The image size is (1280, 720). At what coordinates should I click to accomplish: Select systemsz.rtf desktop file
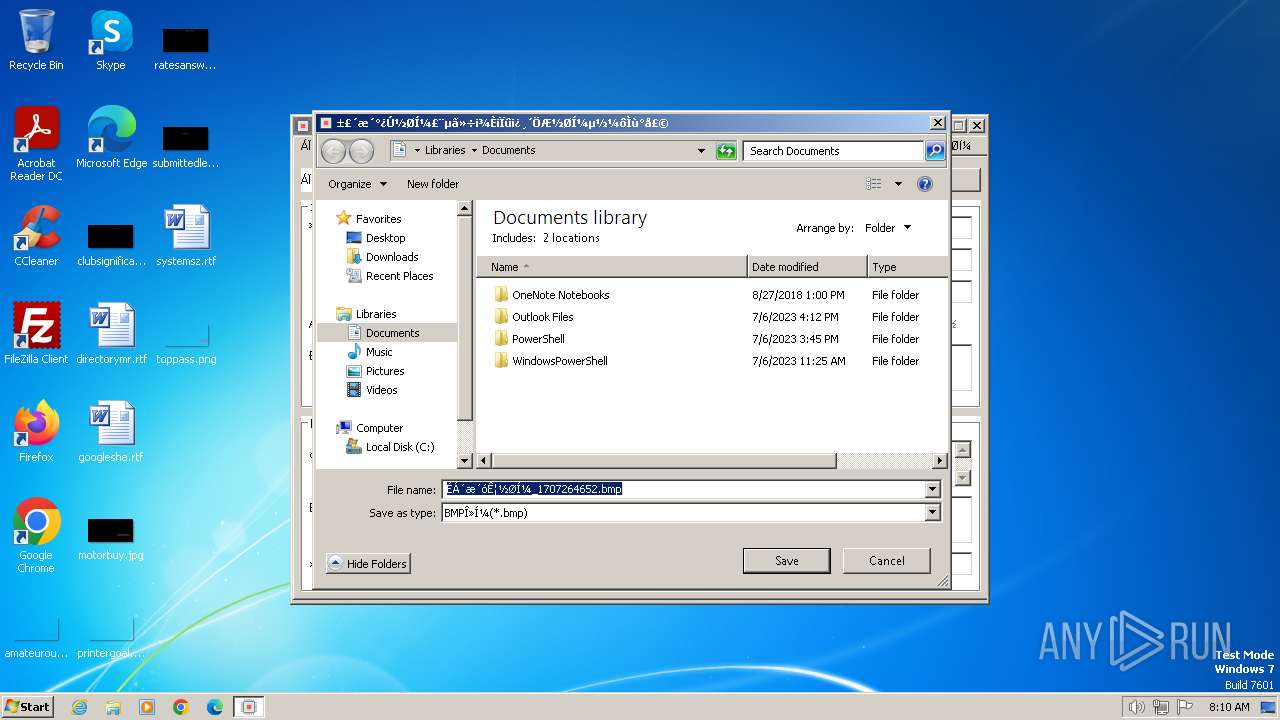pos(186,236)
